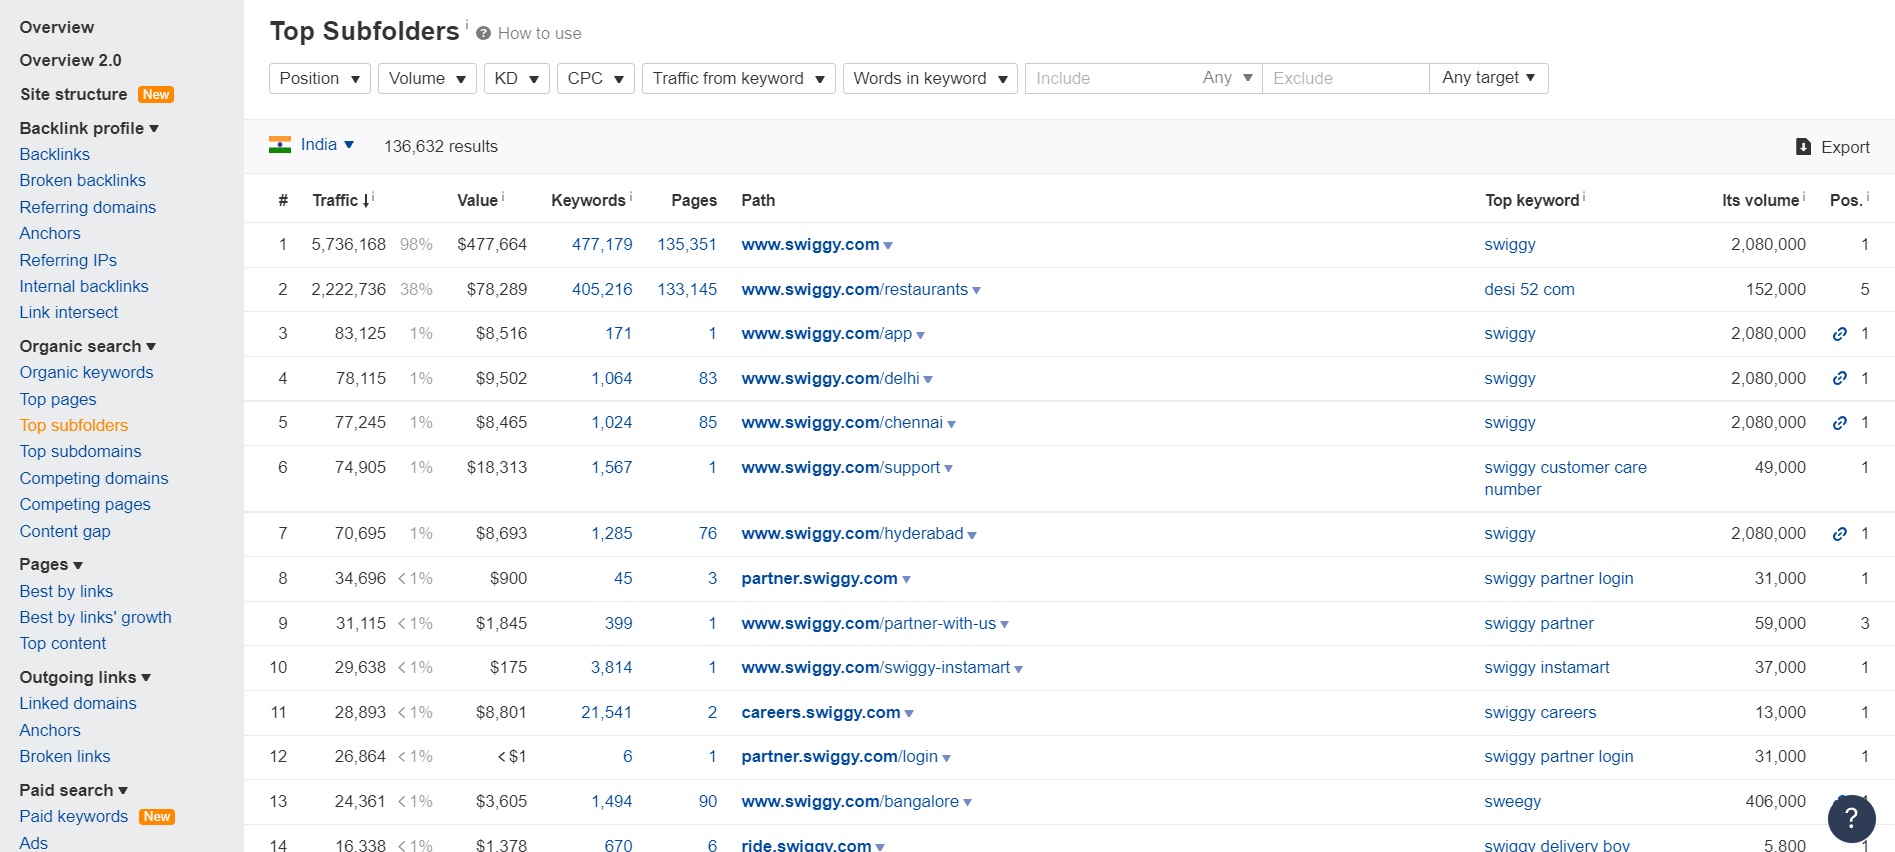Click keyword 'desi 52 com'

[x=1529, y=289]
